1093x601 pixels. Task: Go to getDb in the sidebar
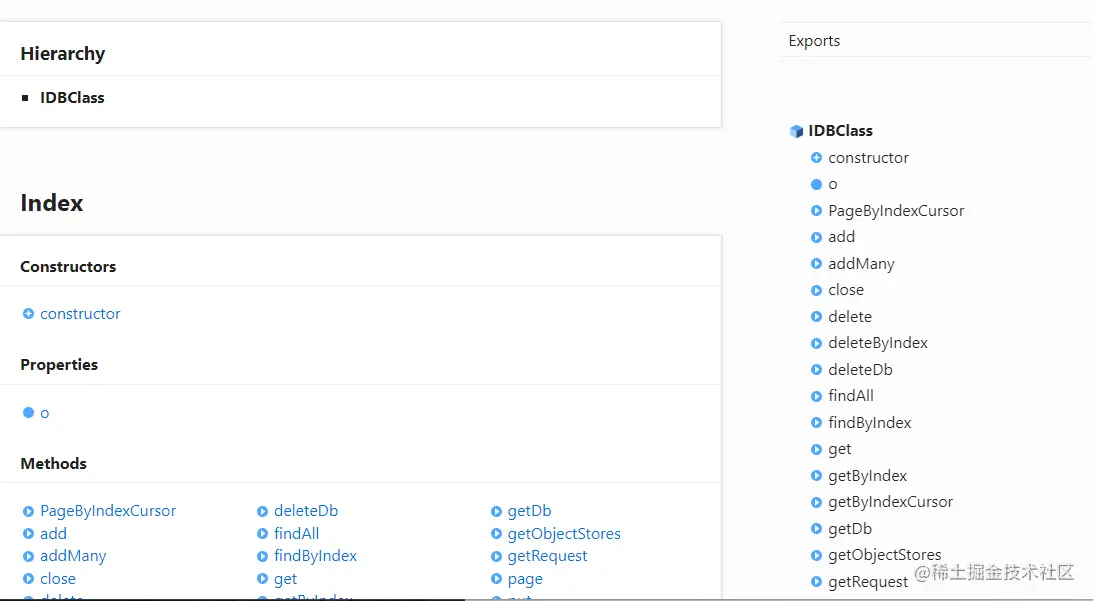pos(850,528)
